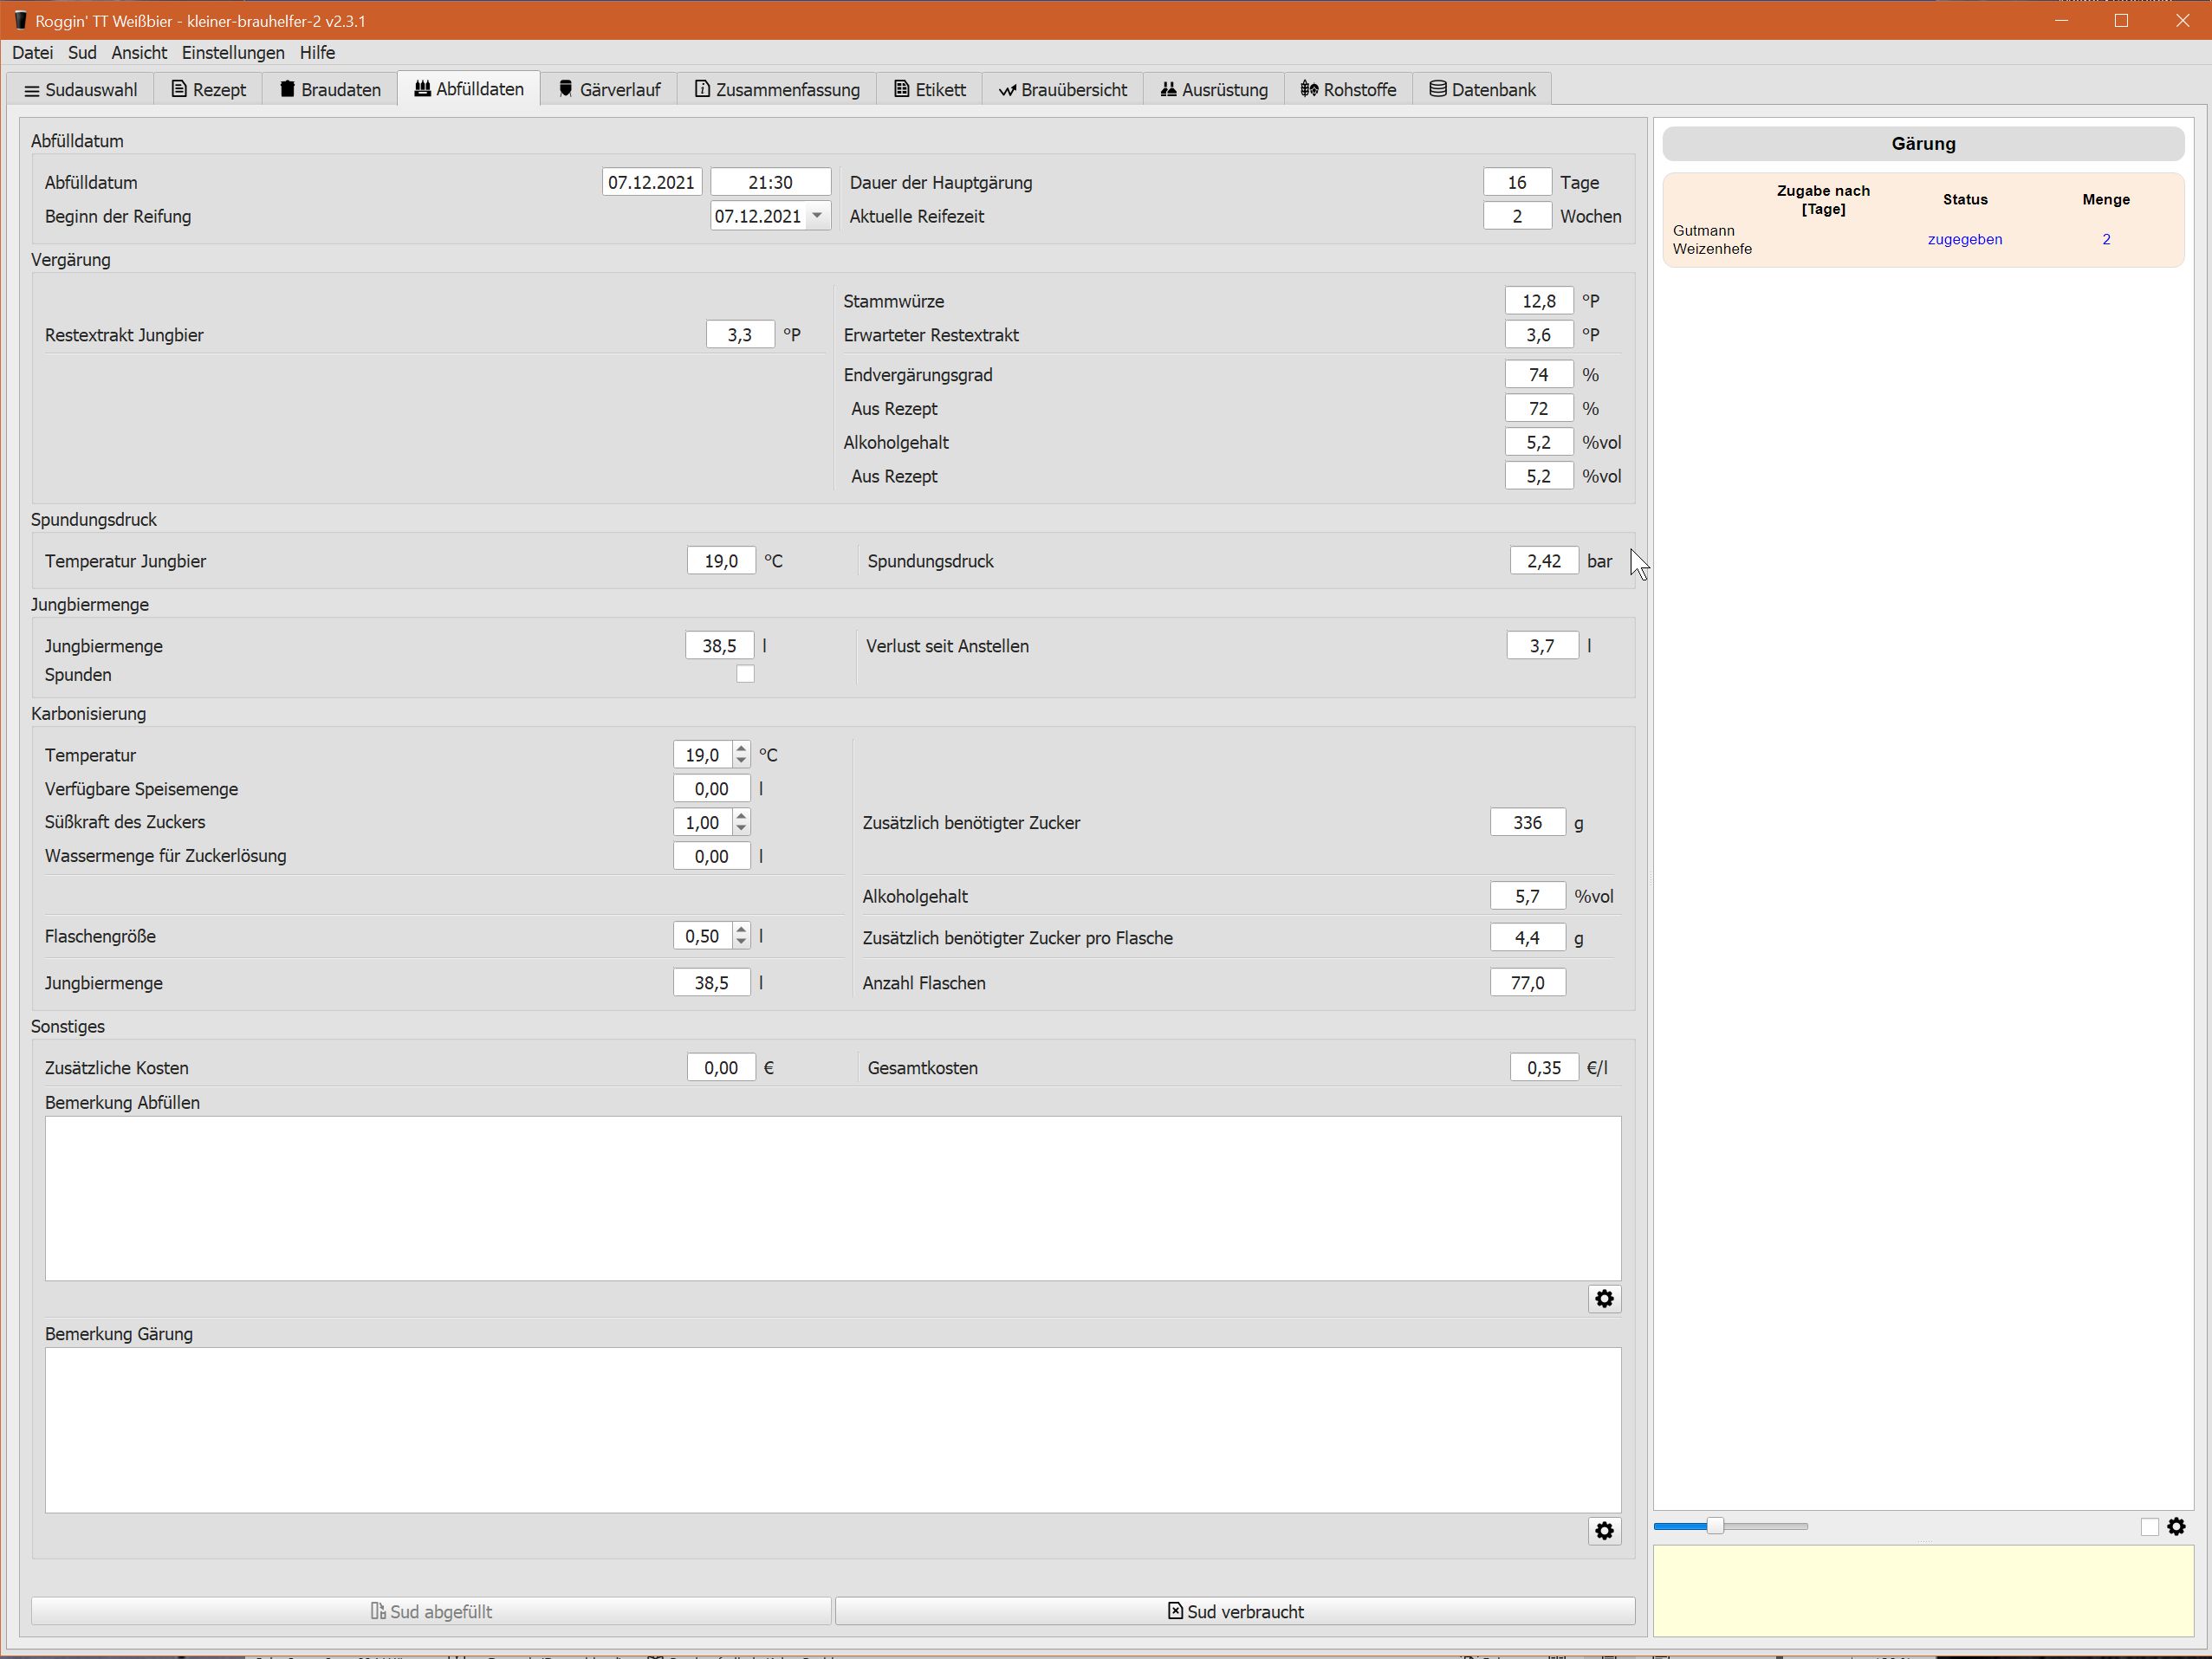Open the Einstellungen menu
Screen dimensions: 2212x1659
click(x=233, y=52)
